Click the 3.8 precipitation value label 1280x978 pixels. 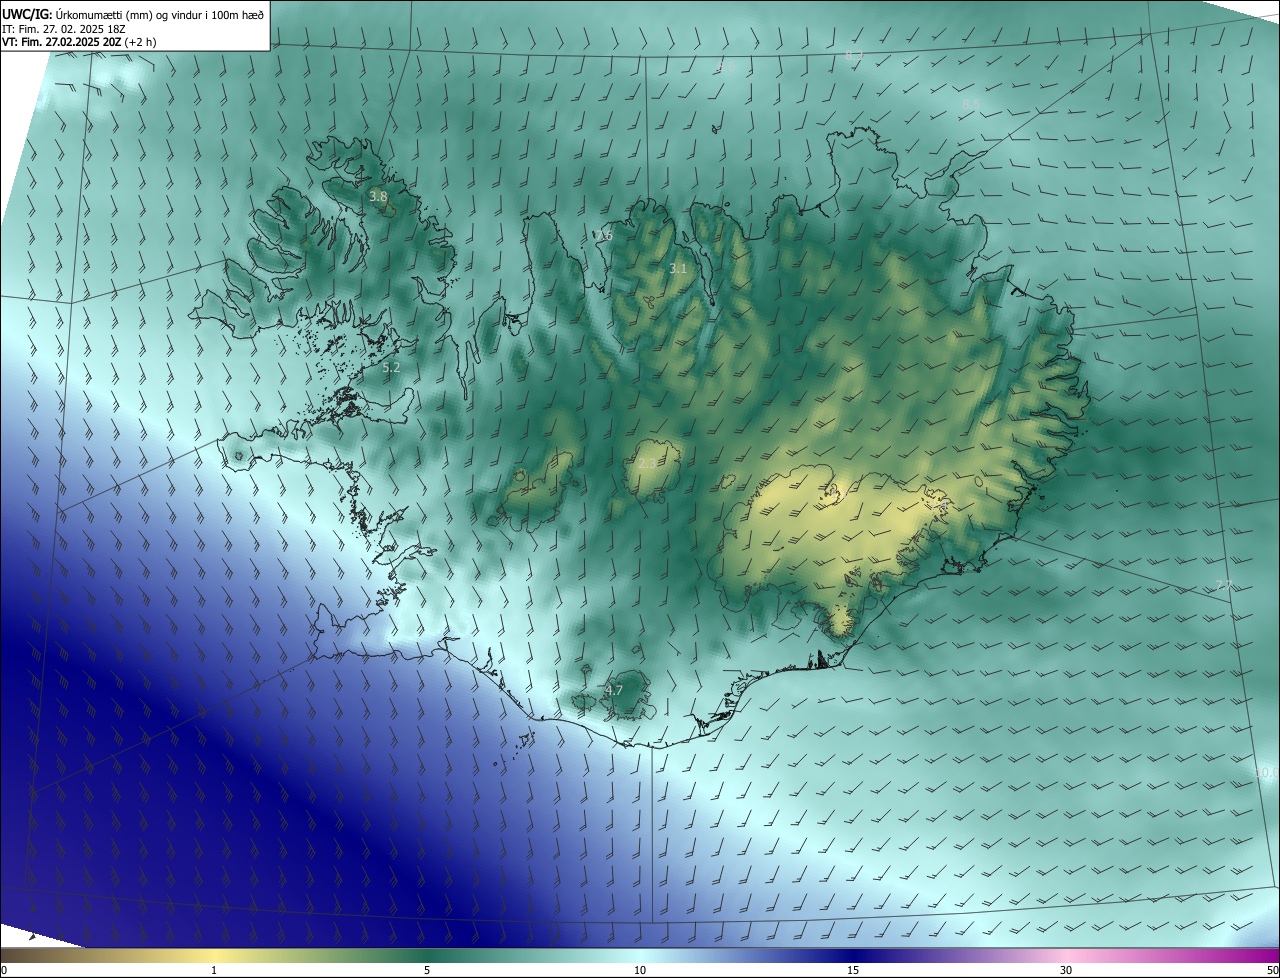point(378,197)
